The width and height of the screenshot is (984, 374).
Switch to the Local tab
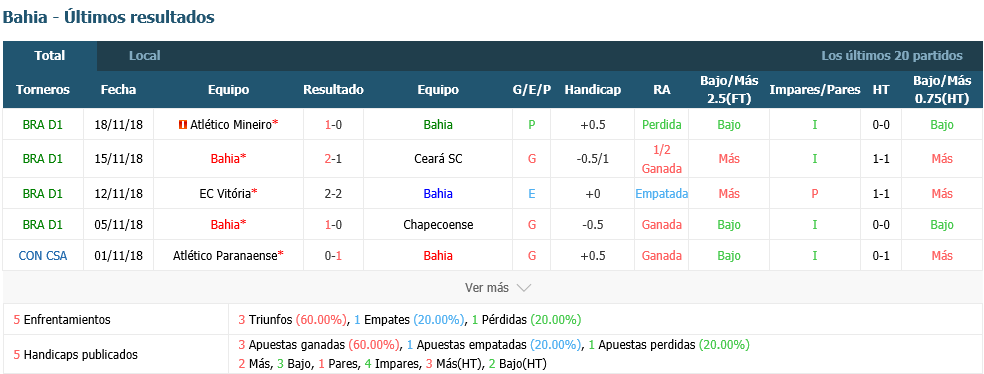point(144,56)
